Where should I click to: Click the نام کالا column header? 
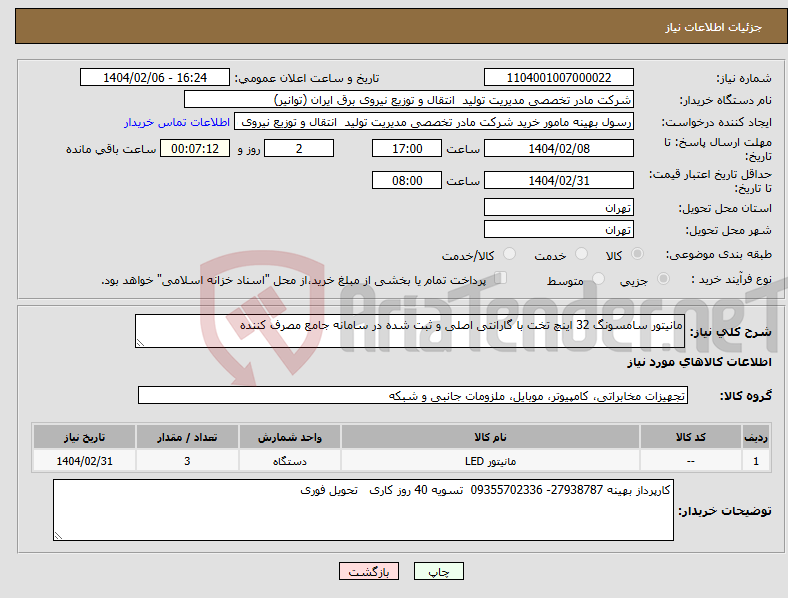pyautogui.click(x=490, y=437)
